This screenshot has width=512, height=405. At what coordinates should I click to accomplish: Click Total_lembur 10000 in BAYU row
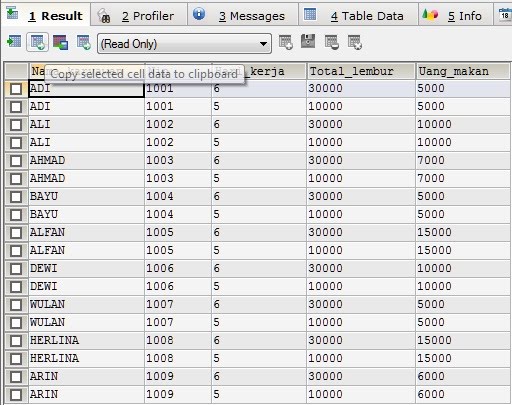[361, 214]
